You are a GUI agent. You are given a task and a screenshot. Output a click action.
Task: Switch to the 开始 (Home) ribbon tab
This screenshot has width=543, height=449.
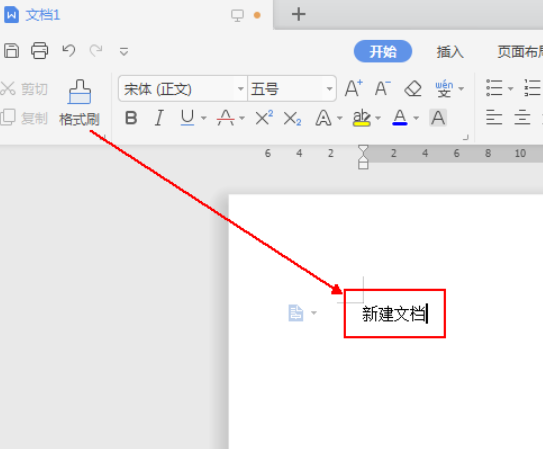coord(383,51)
